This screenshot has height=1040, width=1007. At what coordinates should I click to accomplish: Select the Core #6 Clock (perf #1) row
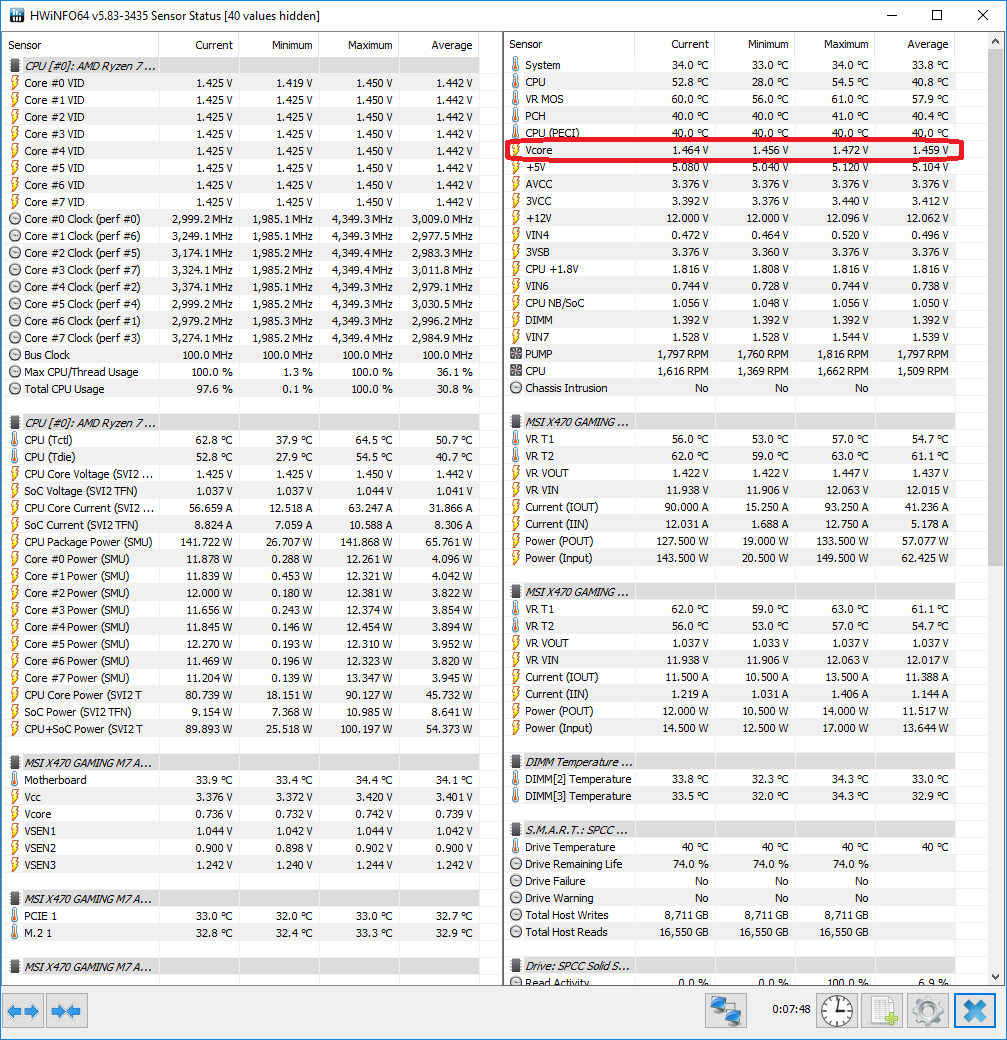pyautogui.click(x=239, y=321)
